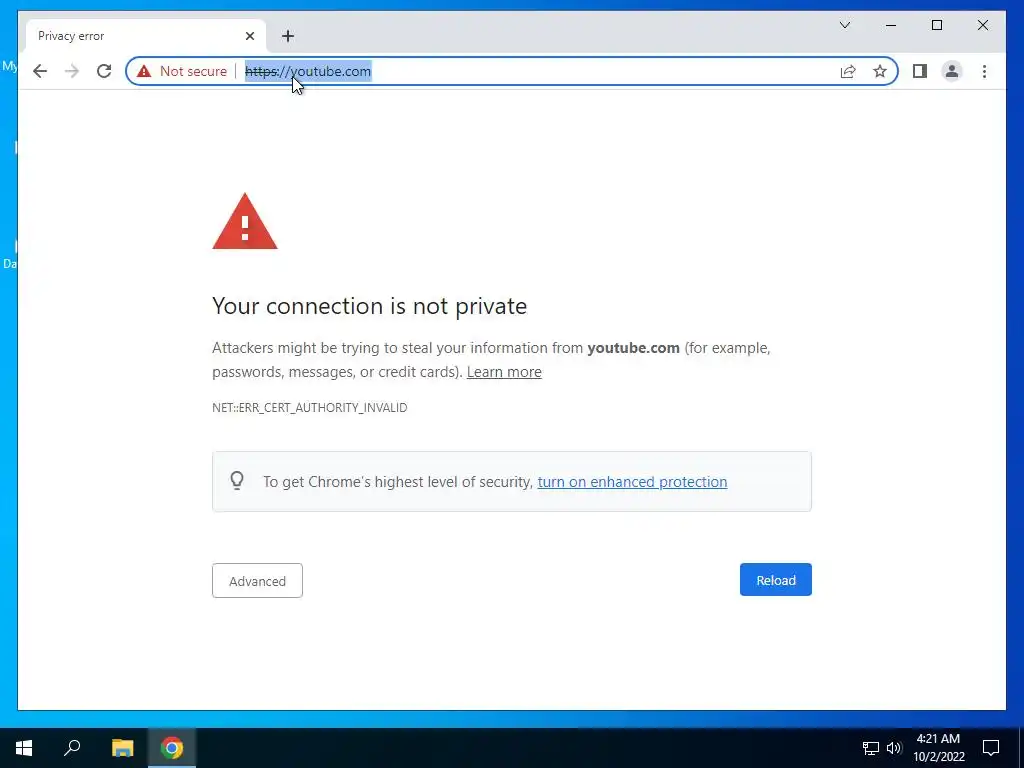Click the 'Your connection is not private' heading
1024x768 pixels.
(x=370, y=306)
